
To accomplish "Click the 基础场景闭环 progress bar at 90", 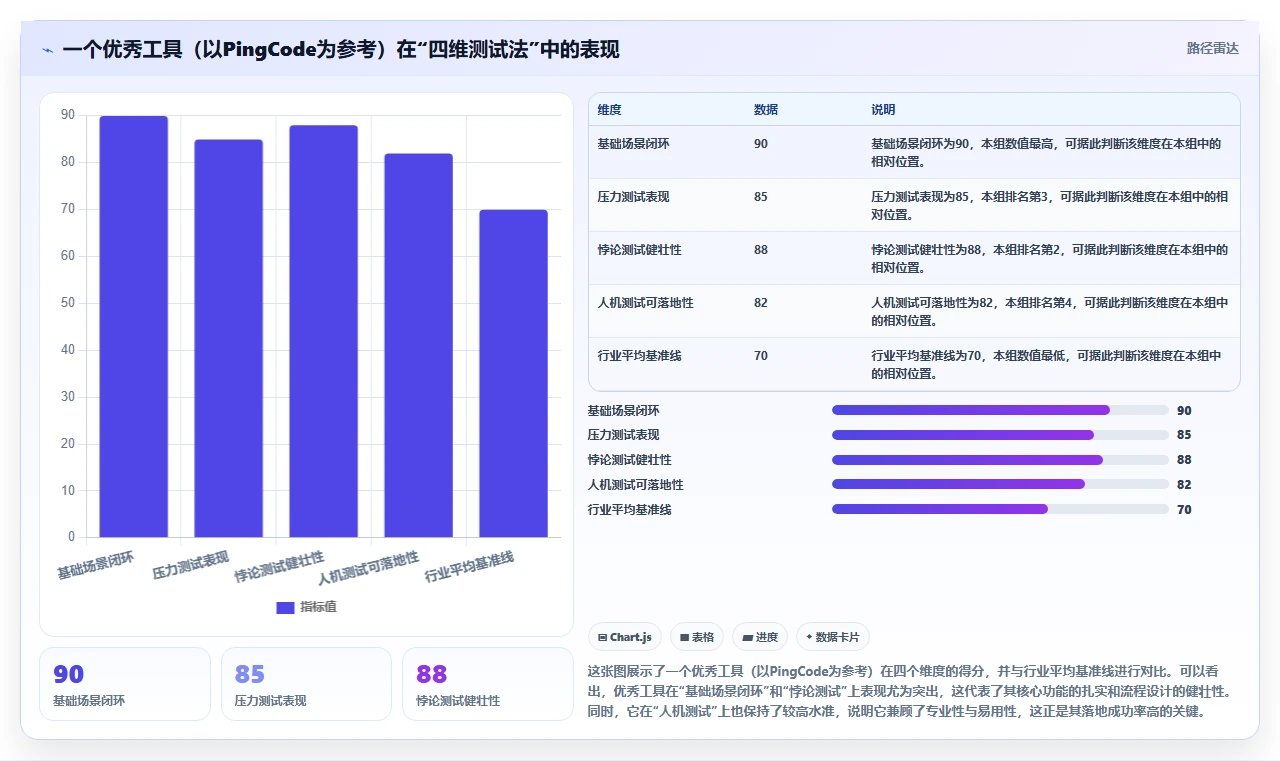I will coord(1000,410).
